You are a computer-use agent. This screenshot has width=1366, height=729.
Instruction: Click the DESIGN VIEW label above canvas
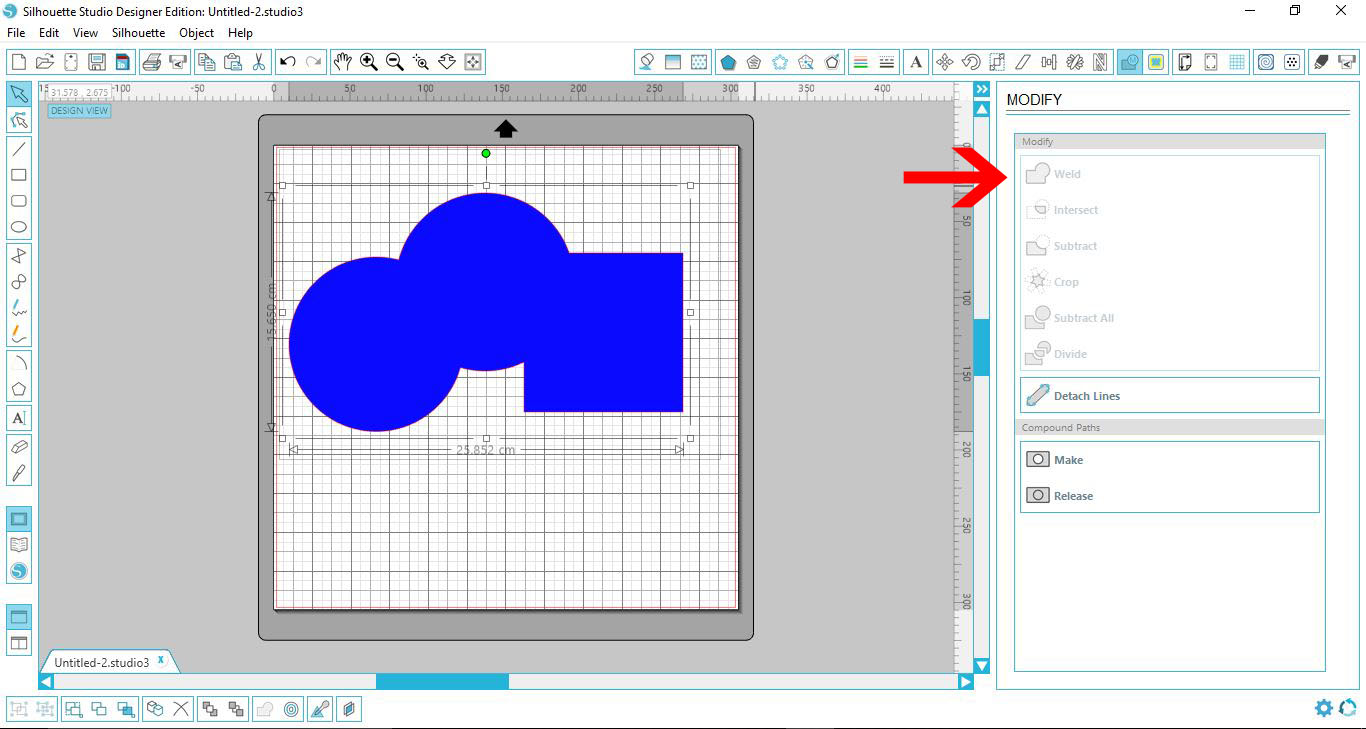[79, 110]
